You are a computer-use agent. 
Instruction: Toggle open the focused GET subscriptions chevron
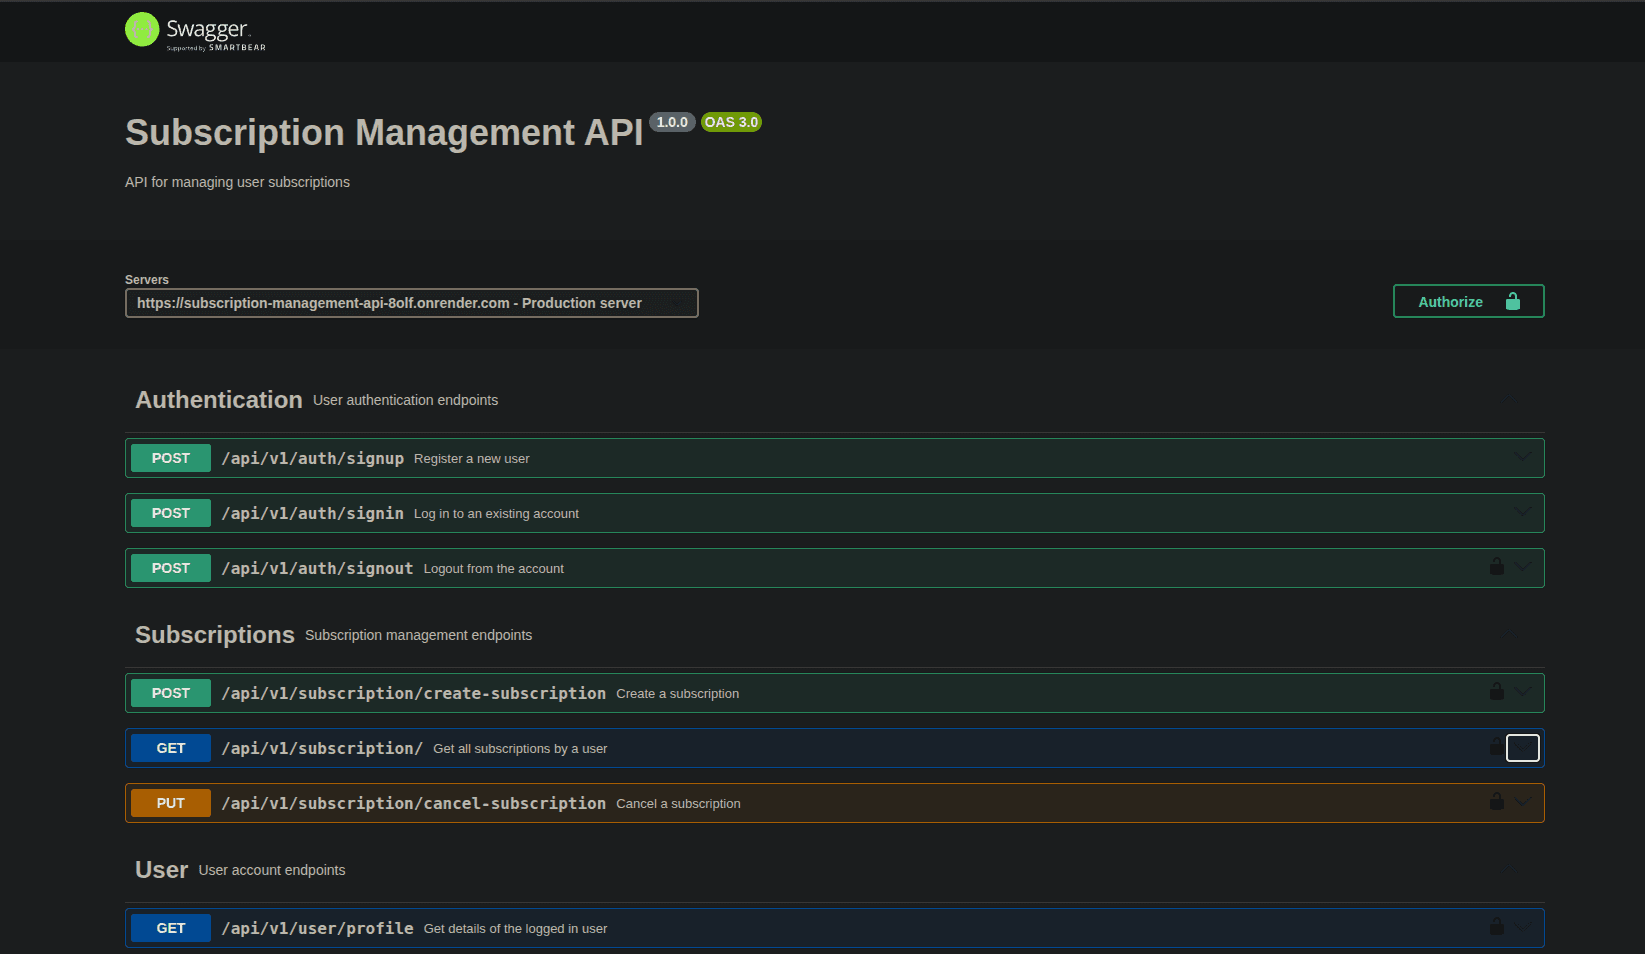[x=1522, y=747]
